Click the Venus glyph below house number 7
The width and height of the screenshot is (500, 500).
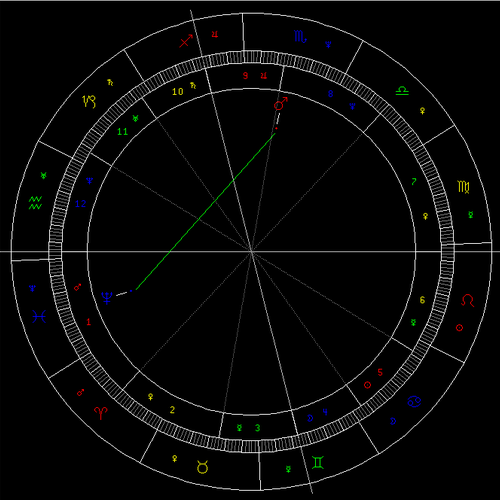(425, 216)
